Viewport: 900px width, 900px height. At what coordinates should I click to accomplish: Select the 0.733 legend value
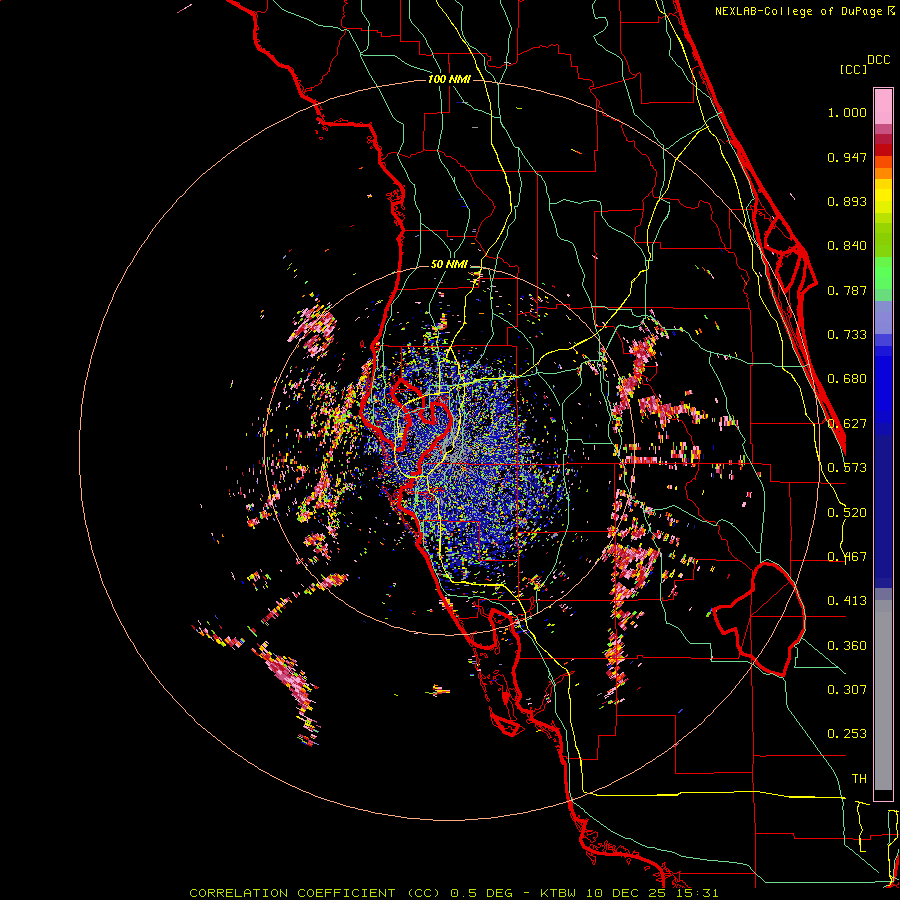pyautogui.click(x=847, y=335)
